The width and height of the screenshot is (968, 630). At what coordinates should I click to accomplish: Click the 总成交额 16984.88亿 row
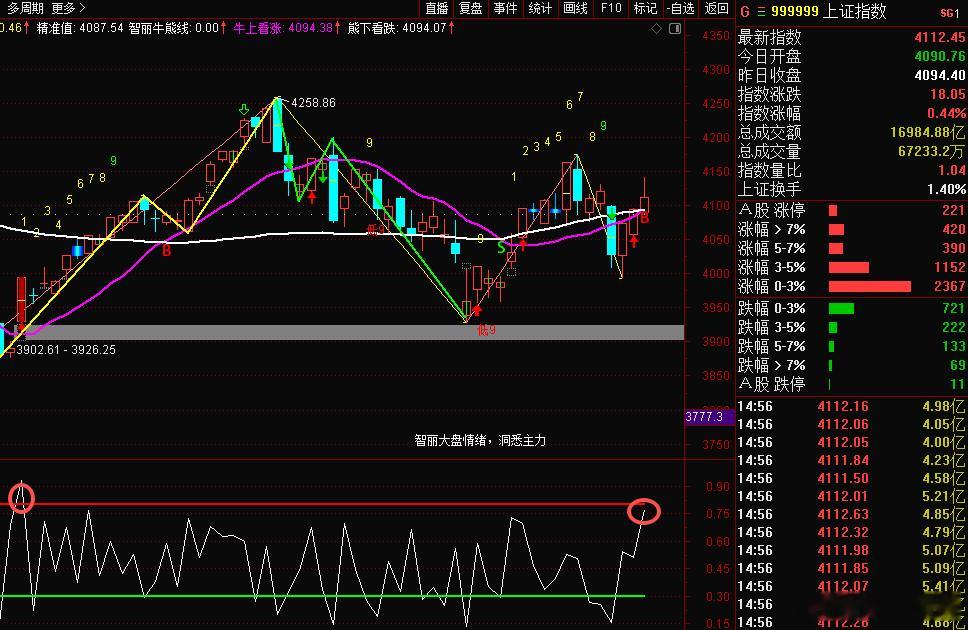click(x=852, y=132)
